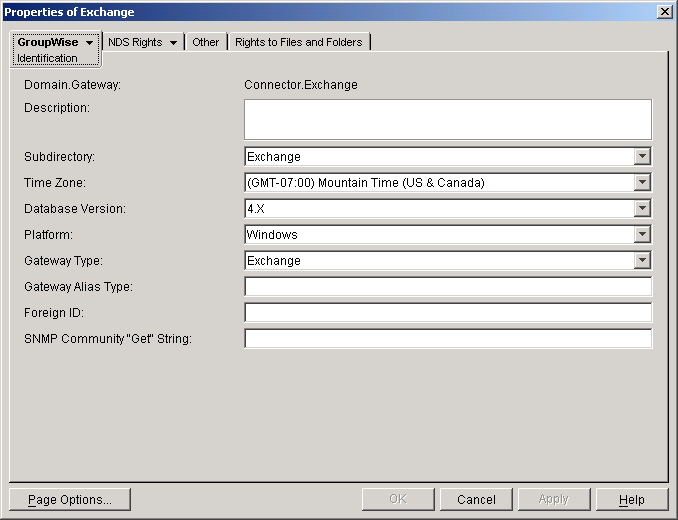Open the NDS Rights tab dropdown arrow
The width and height of the screenshot is (678, 520).
point(173,43)
